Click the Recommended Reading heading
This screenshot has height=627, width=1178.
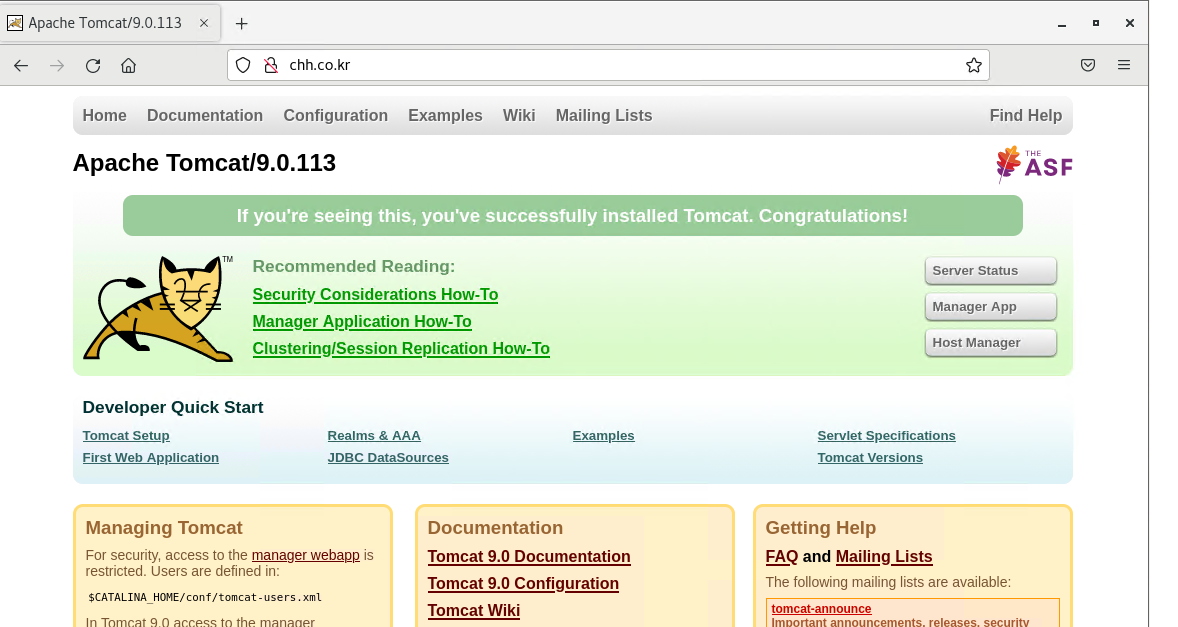pyautogui.click(x=354, y=267)
